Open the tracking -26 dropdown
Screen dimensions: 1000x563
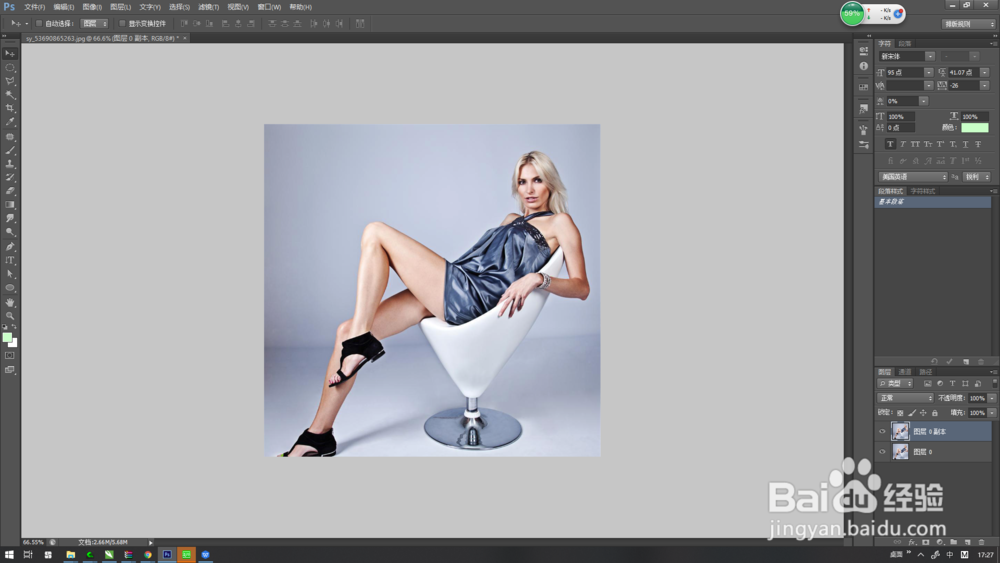pyautogui.click(x=985, y=85)
